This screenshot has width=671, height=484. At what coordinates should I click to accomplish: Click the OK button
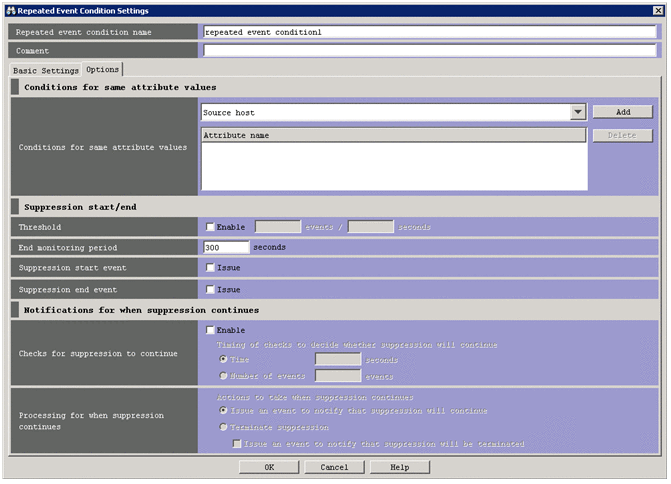[269, 467]
